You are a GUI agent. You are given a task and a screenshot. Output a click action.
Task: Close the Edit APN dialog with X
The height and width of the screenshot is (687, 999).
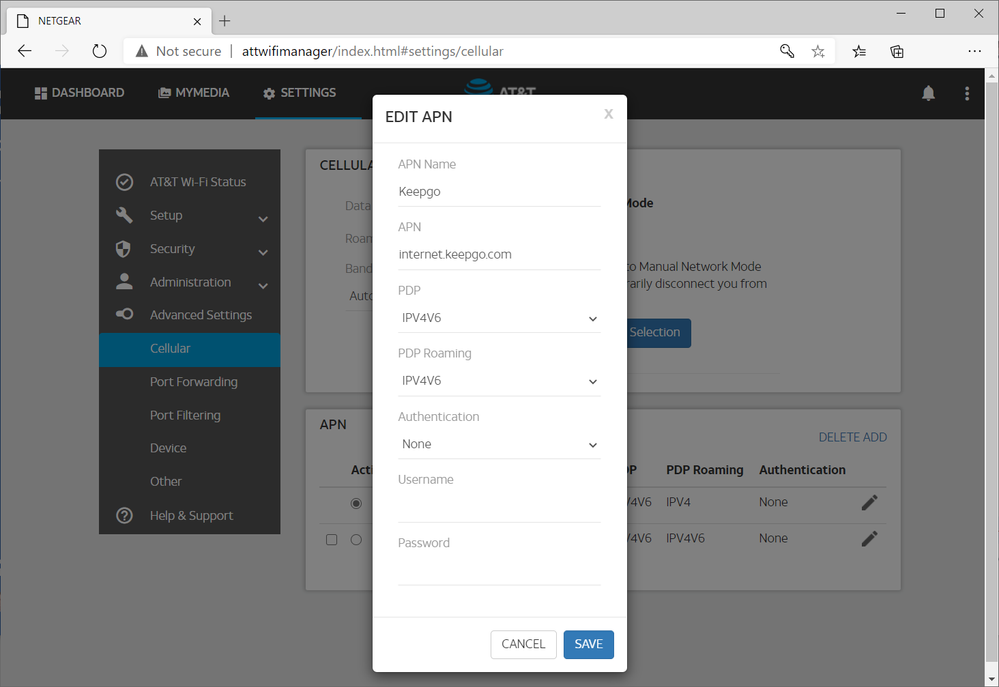point(608,114)
